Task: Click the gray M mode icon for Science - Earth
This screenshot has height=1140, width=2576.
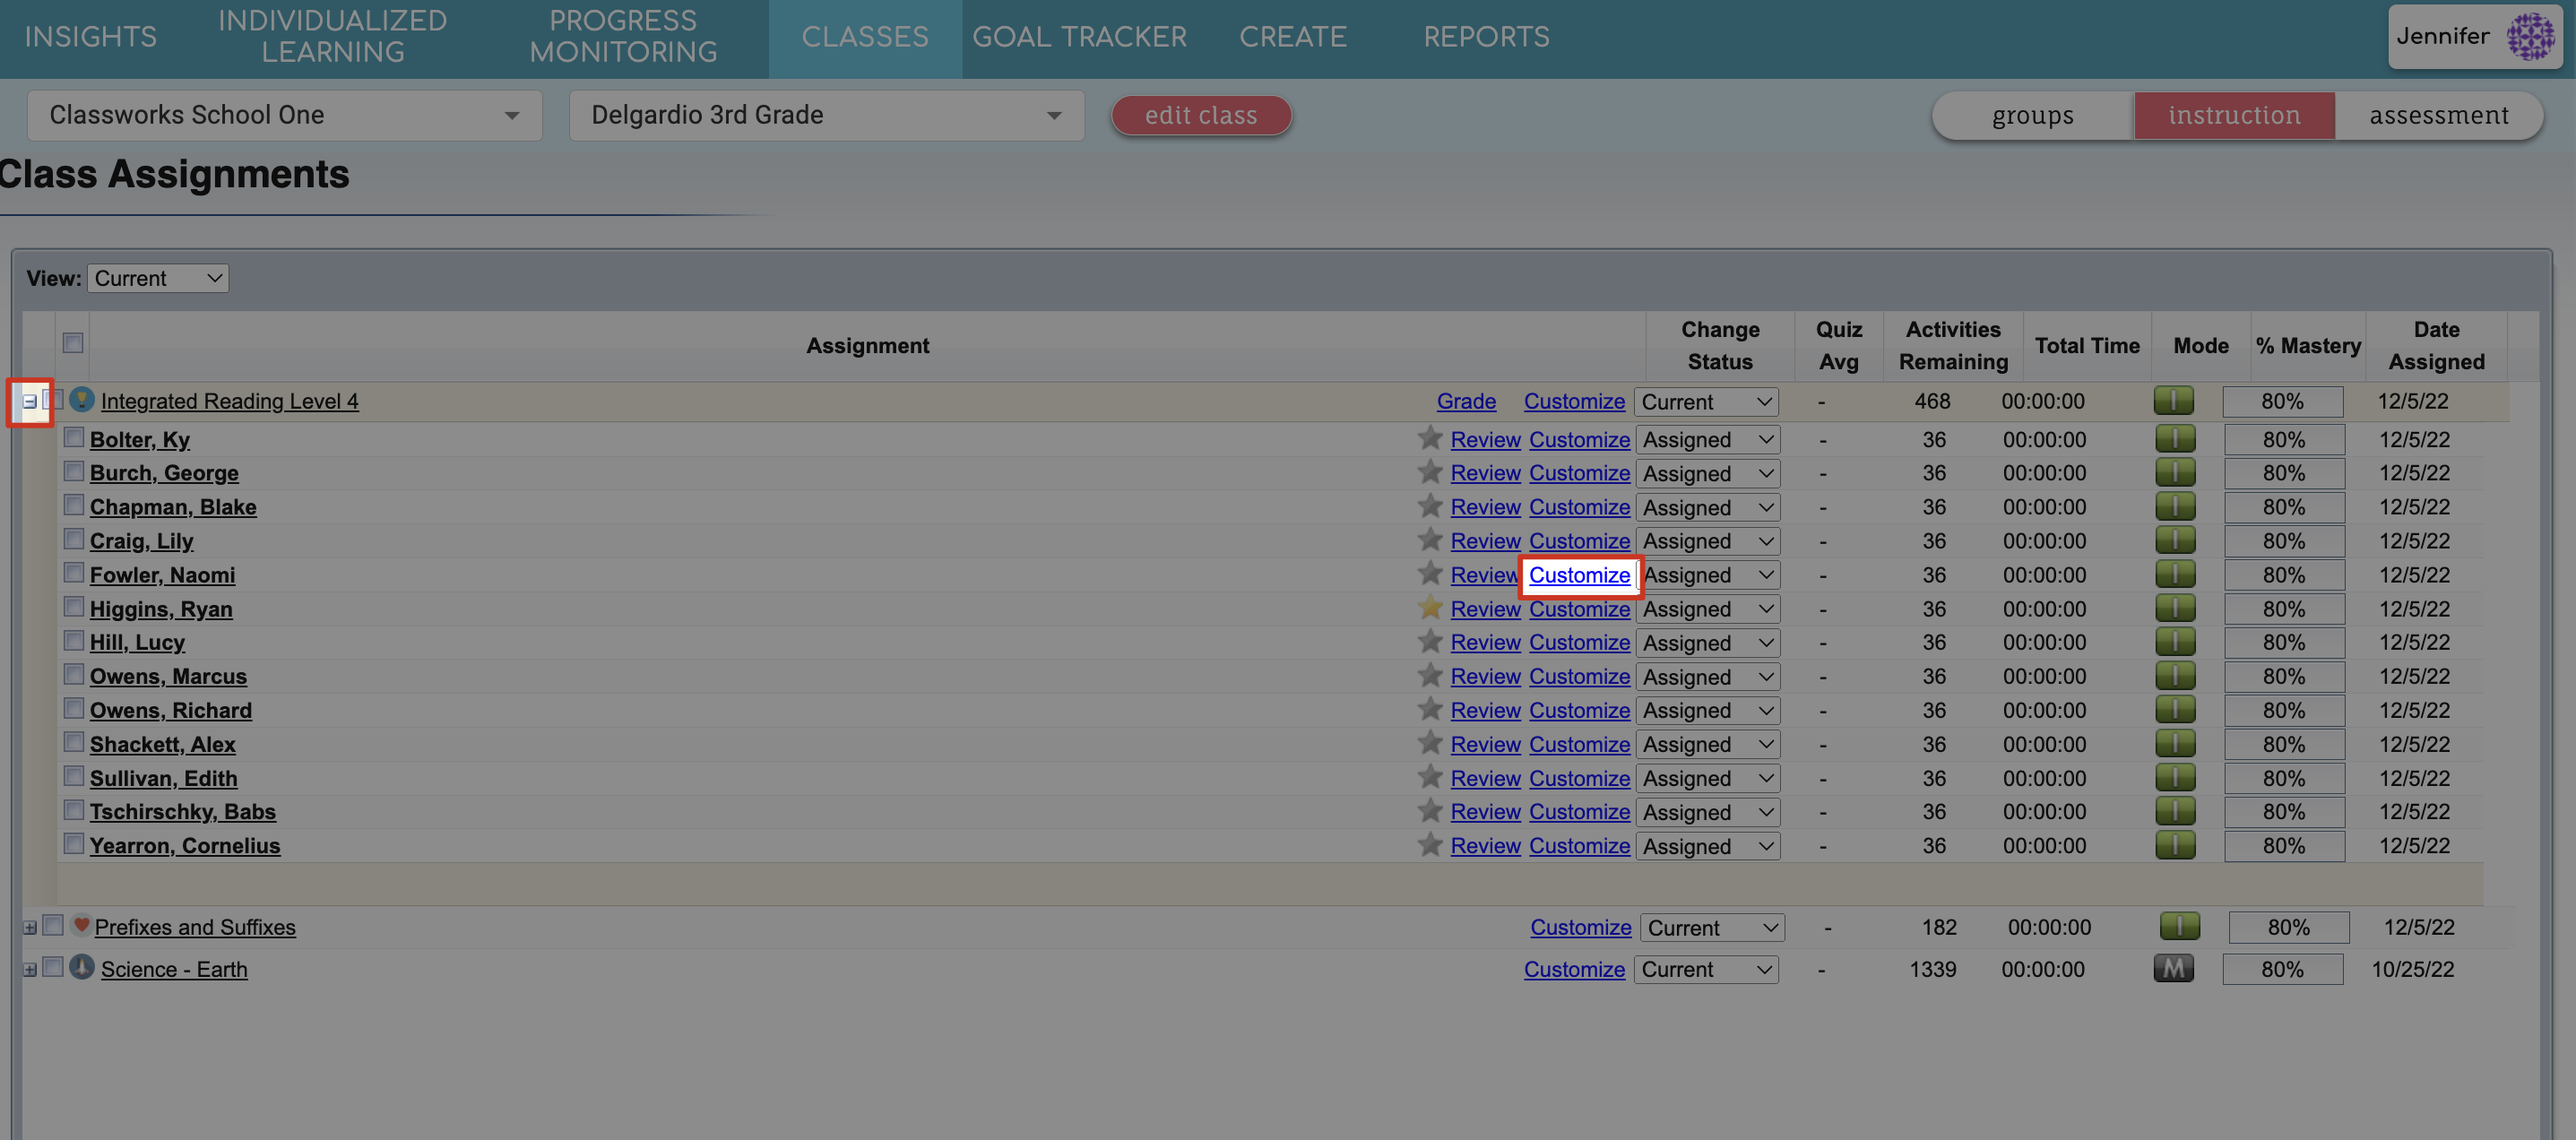Action: coord(2173,967)
